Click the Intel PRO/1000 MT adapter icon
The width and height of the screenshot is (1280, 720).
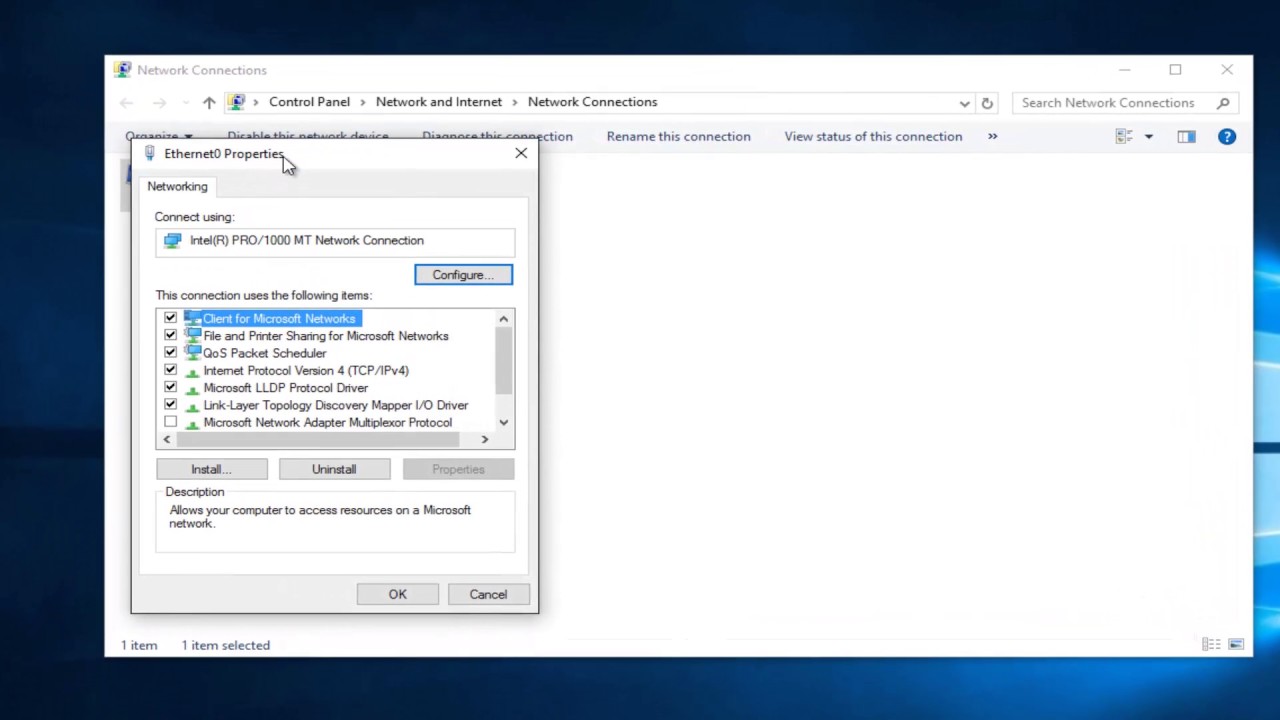click(173, 241)
